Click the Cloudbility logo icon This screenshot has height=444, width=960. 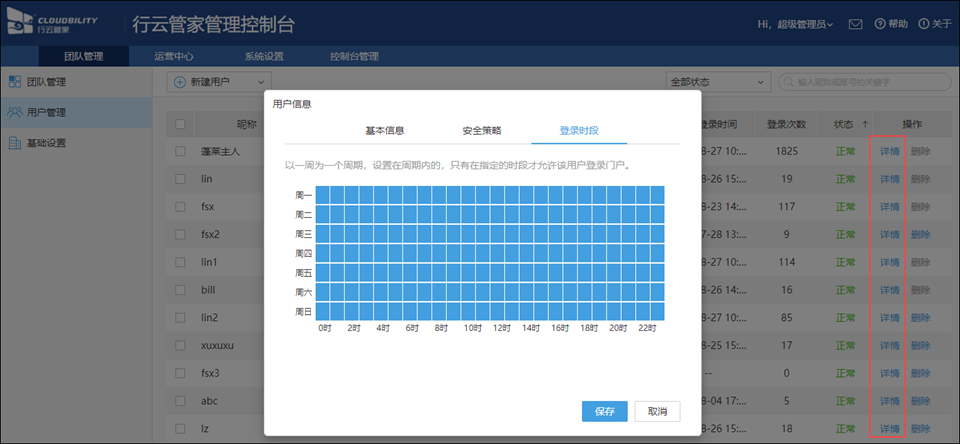pos(22,23)
